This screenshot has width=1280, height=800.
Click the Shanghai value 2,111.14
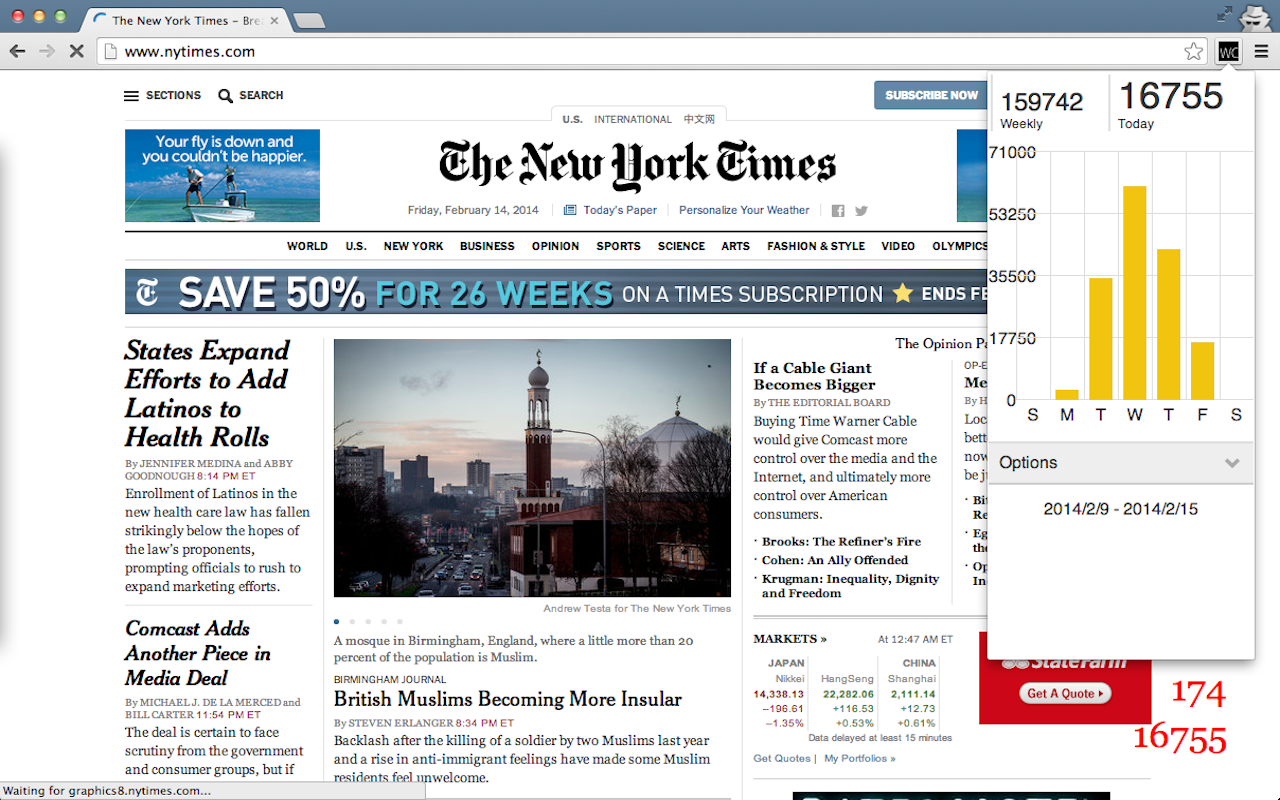pyautogui.click(x=913, y=694)
